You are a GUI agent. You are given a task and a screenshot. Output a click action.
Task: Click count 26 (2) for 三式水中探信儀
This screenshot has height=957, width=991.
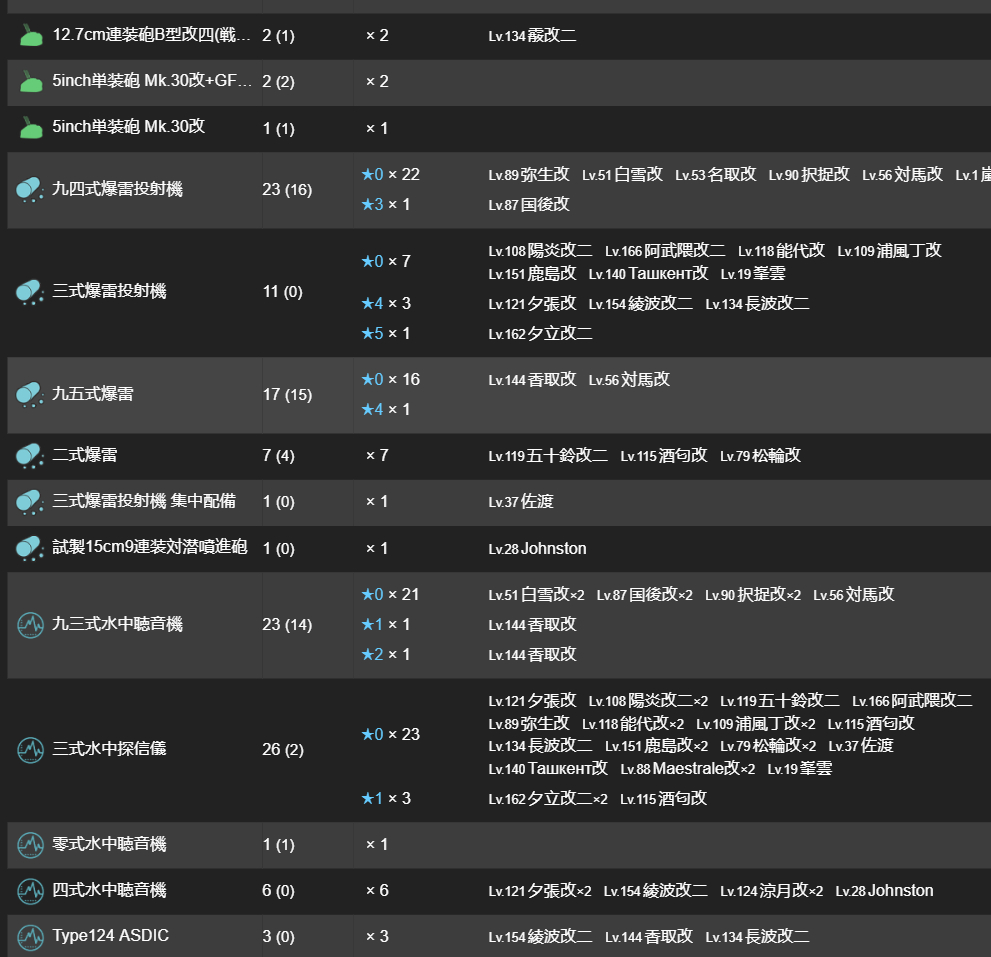[x=283, y=750]
